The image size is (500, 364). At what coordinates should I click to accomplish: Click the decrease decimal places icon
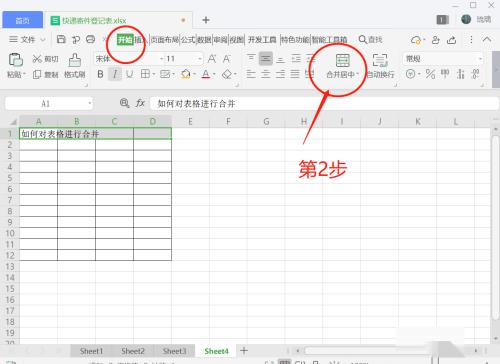click(476, 74)
